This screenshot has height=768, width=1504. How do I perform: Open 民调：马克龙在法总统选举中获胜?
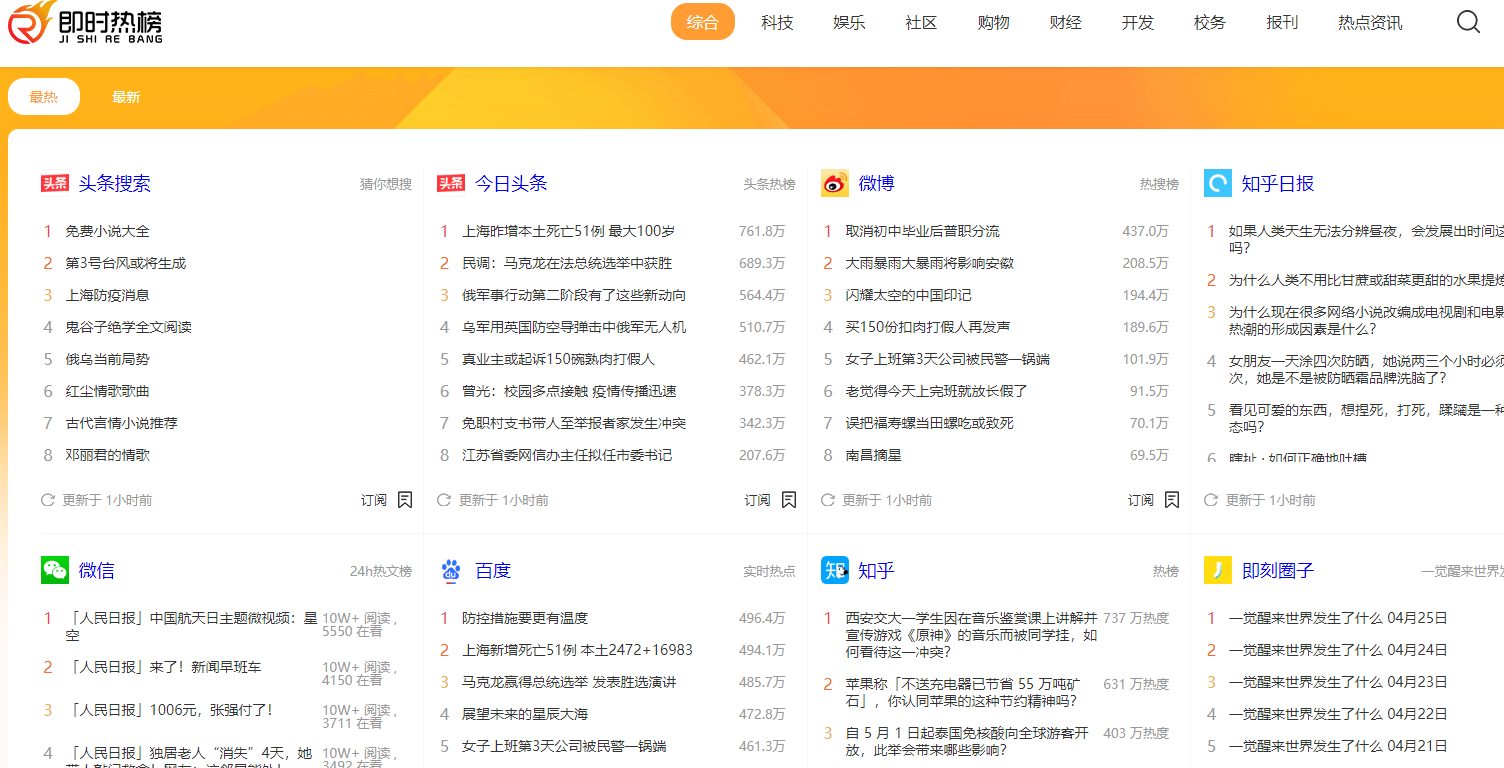[567, 263]
